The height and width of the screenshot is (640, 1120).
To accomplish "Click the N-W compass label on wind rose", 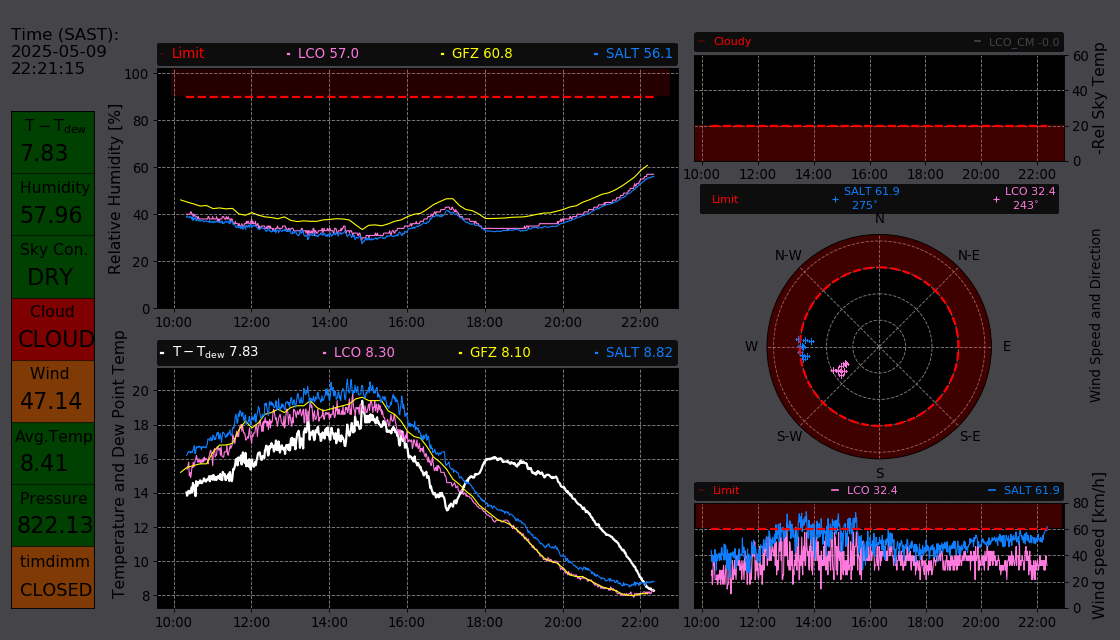I will pyautogui.click(x=789, y=256).
